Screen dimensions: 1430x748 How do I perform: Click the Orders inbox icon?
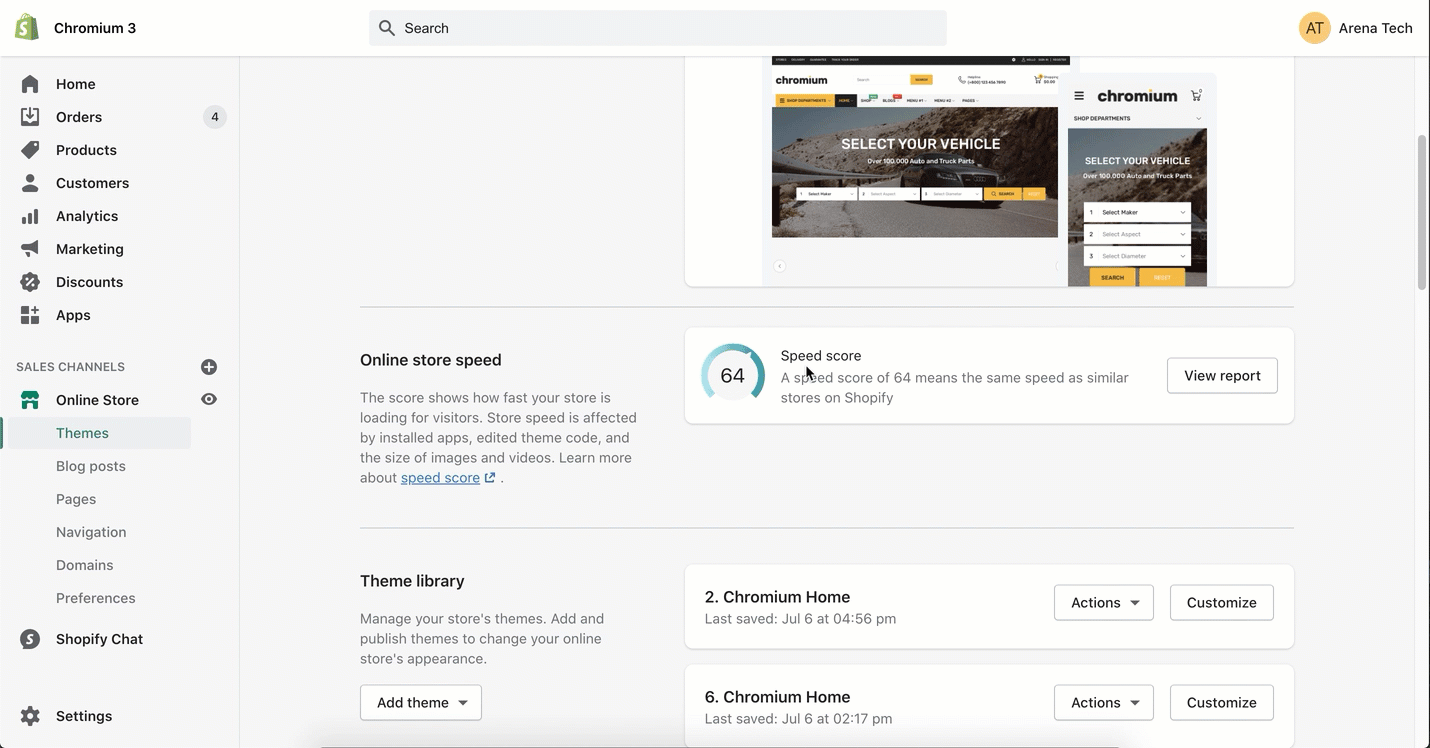[30, 117]
